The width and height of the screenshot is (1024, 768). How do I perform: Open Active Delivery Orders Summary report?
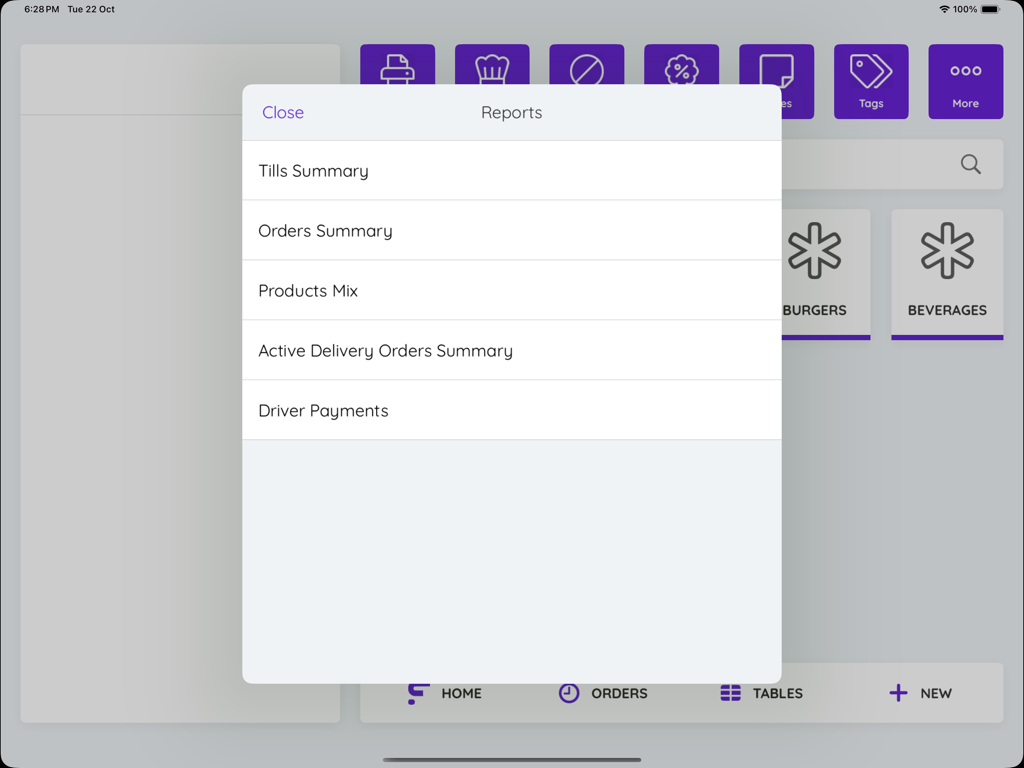point(511,351)
